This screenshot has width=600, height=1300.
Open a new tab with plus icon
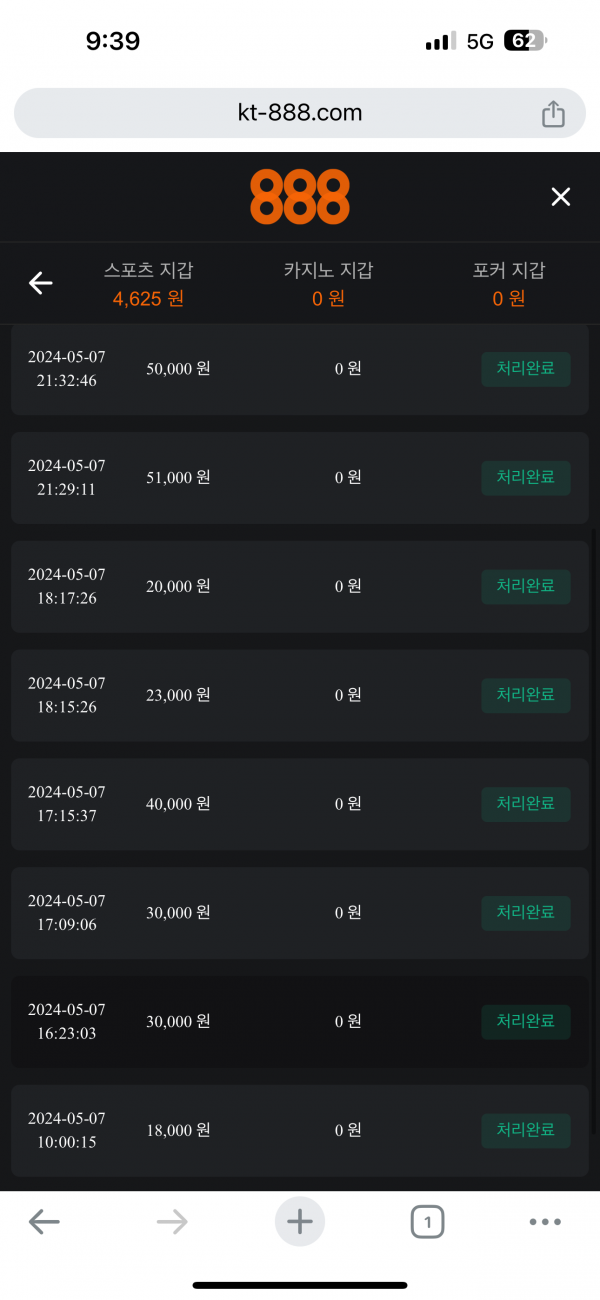pos(300,1221)
